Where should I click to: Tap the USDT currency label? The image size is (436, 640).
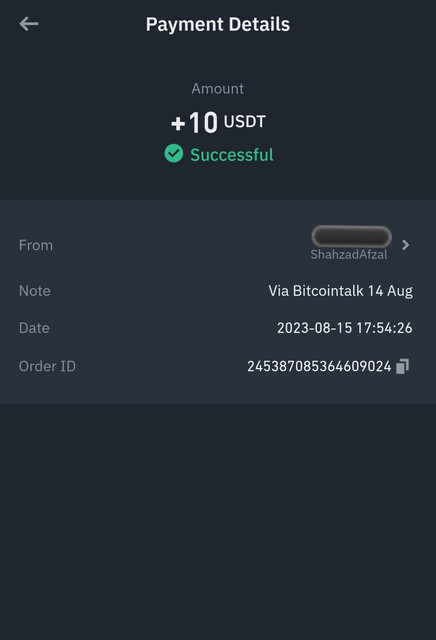pyautogui.click(x=245, y=121)
